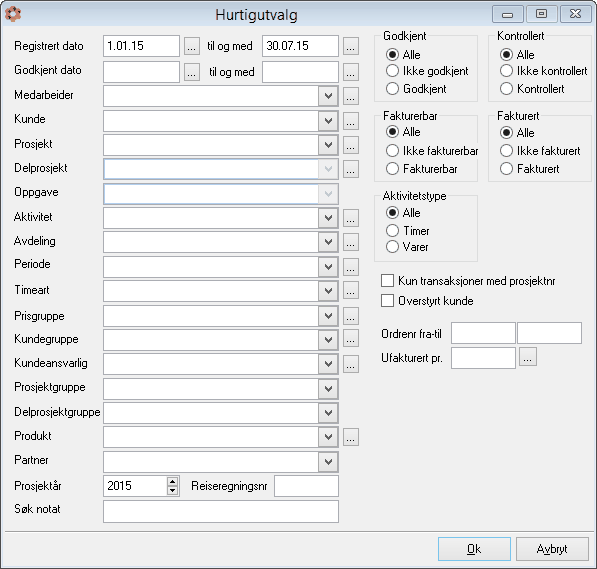Click the Reiseregningsnr input field

pyautogui.click(x=306, y=486)
